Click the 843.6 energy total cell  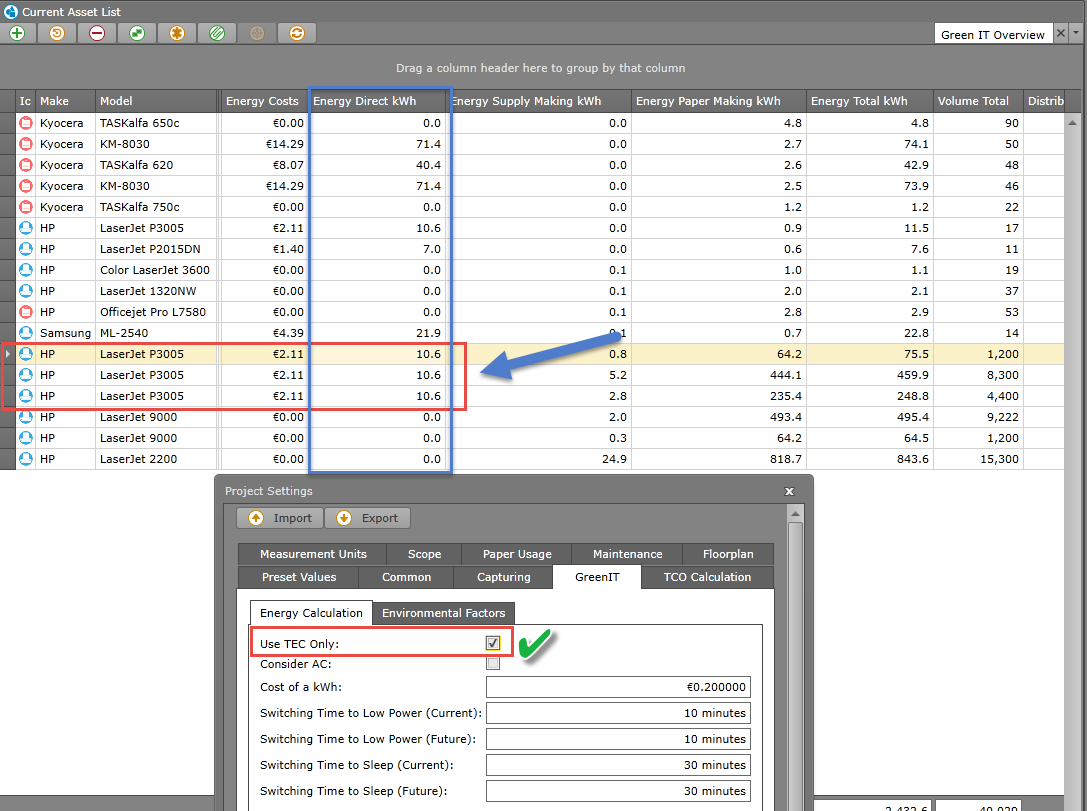870,459
